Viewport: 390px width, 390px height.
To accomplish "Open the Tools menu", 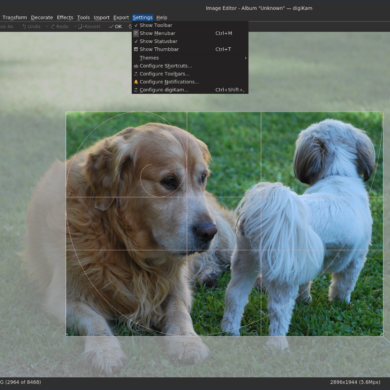I will tap(83, 17).
